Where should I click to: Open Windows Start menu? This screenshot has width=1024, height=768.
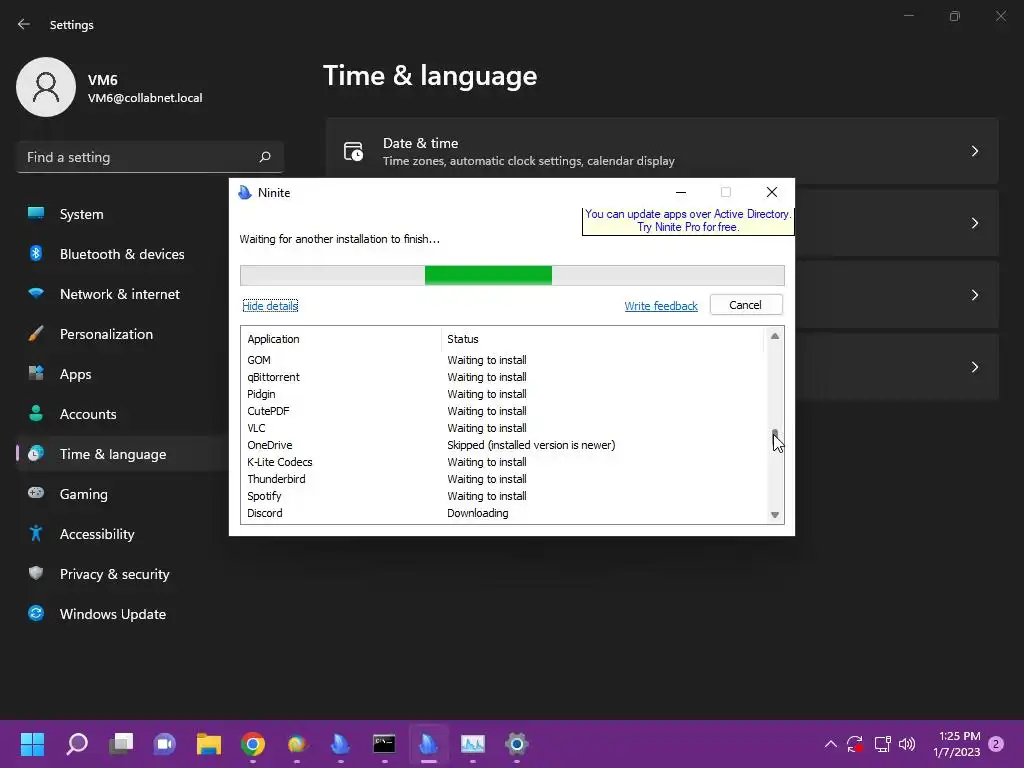[x=32, y=743]
